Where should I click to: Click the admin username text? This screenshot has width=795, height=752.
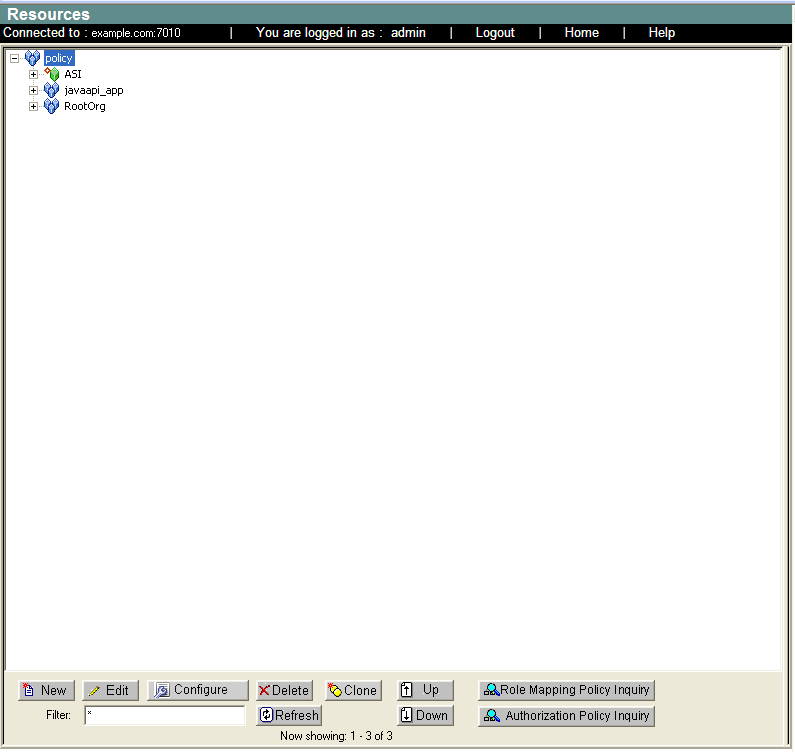(408, 33)
